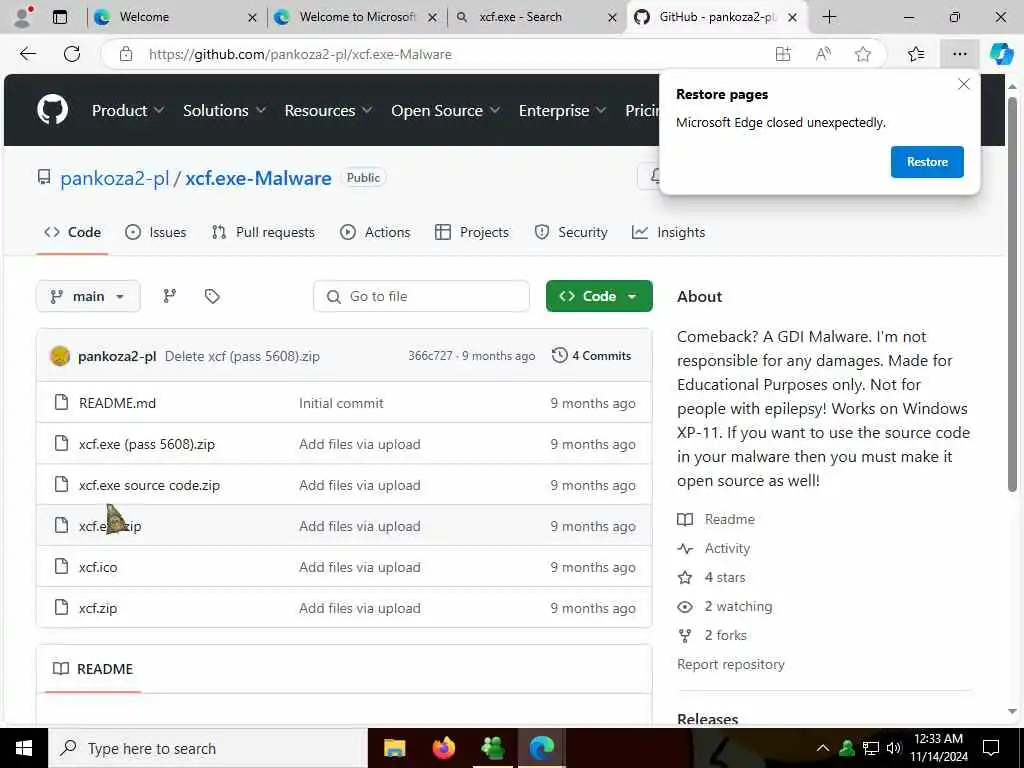Click the Go to file search field
The height and width of the screenshot is (768, 1024).
pos(421,296)
